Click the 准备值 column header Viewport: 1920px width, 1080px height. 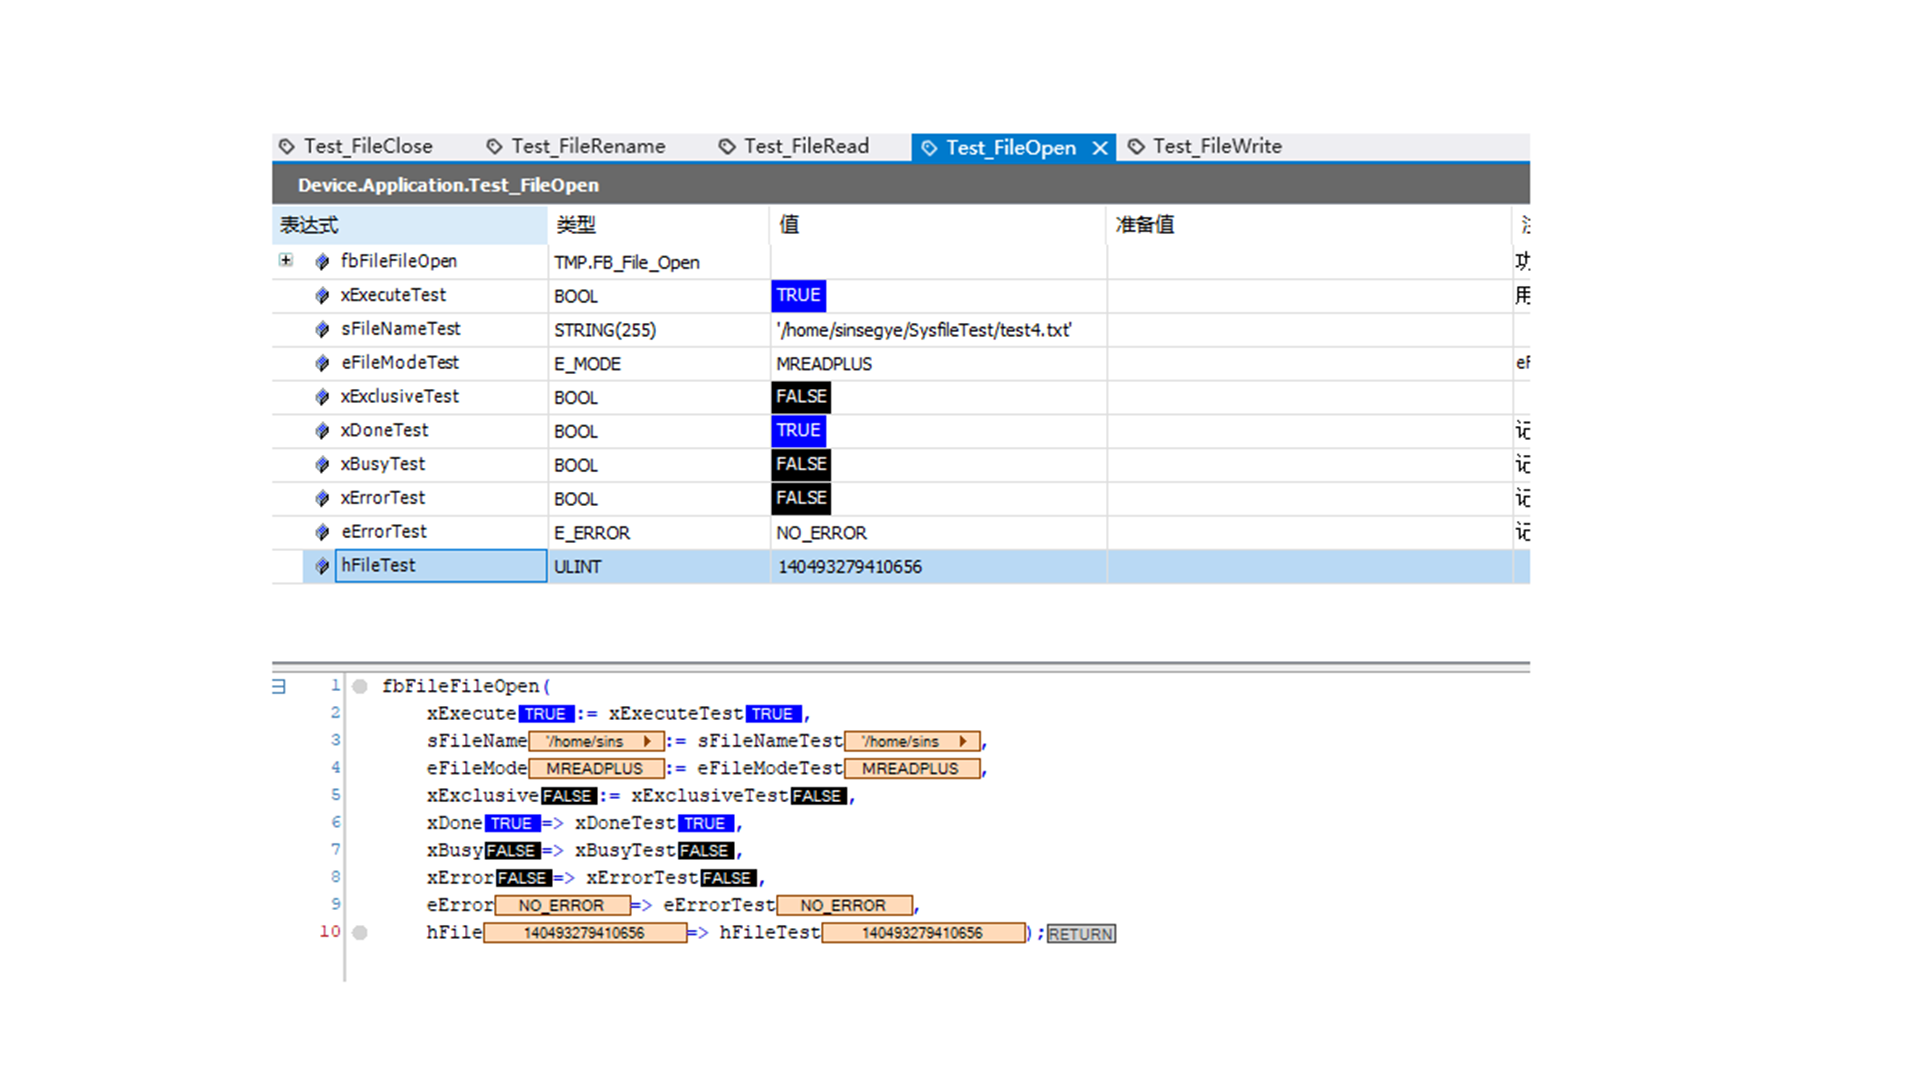1309,225
